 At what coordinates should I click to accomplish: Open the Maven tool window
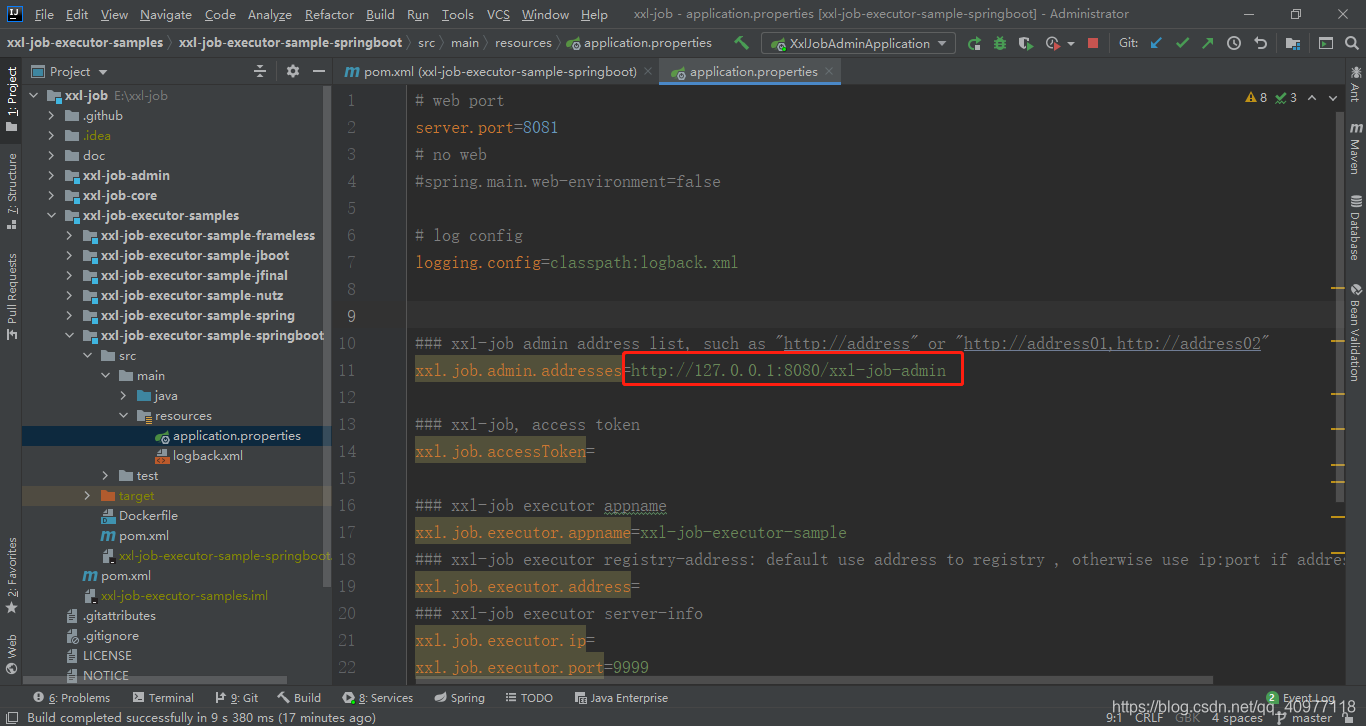coord(1355,149)
